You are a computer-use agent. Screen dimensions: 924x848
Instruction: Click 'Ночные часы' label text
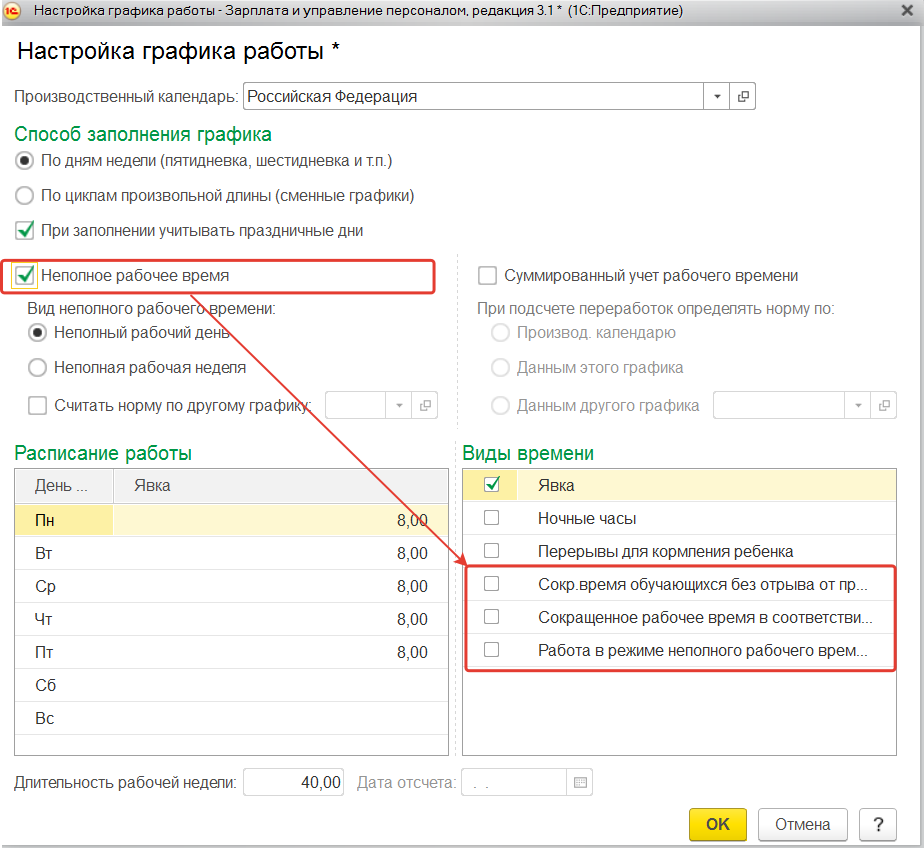pos(587,519)
